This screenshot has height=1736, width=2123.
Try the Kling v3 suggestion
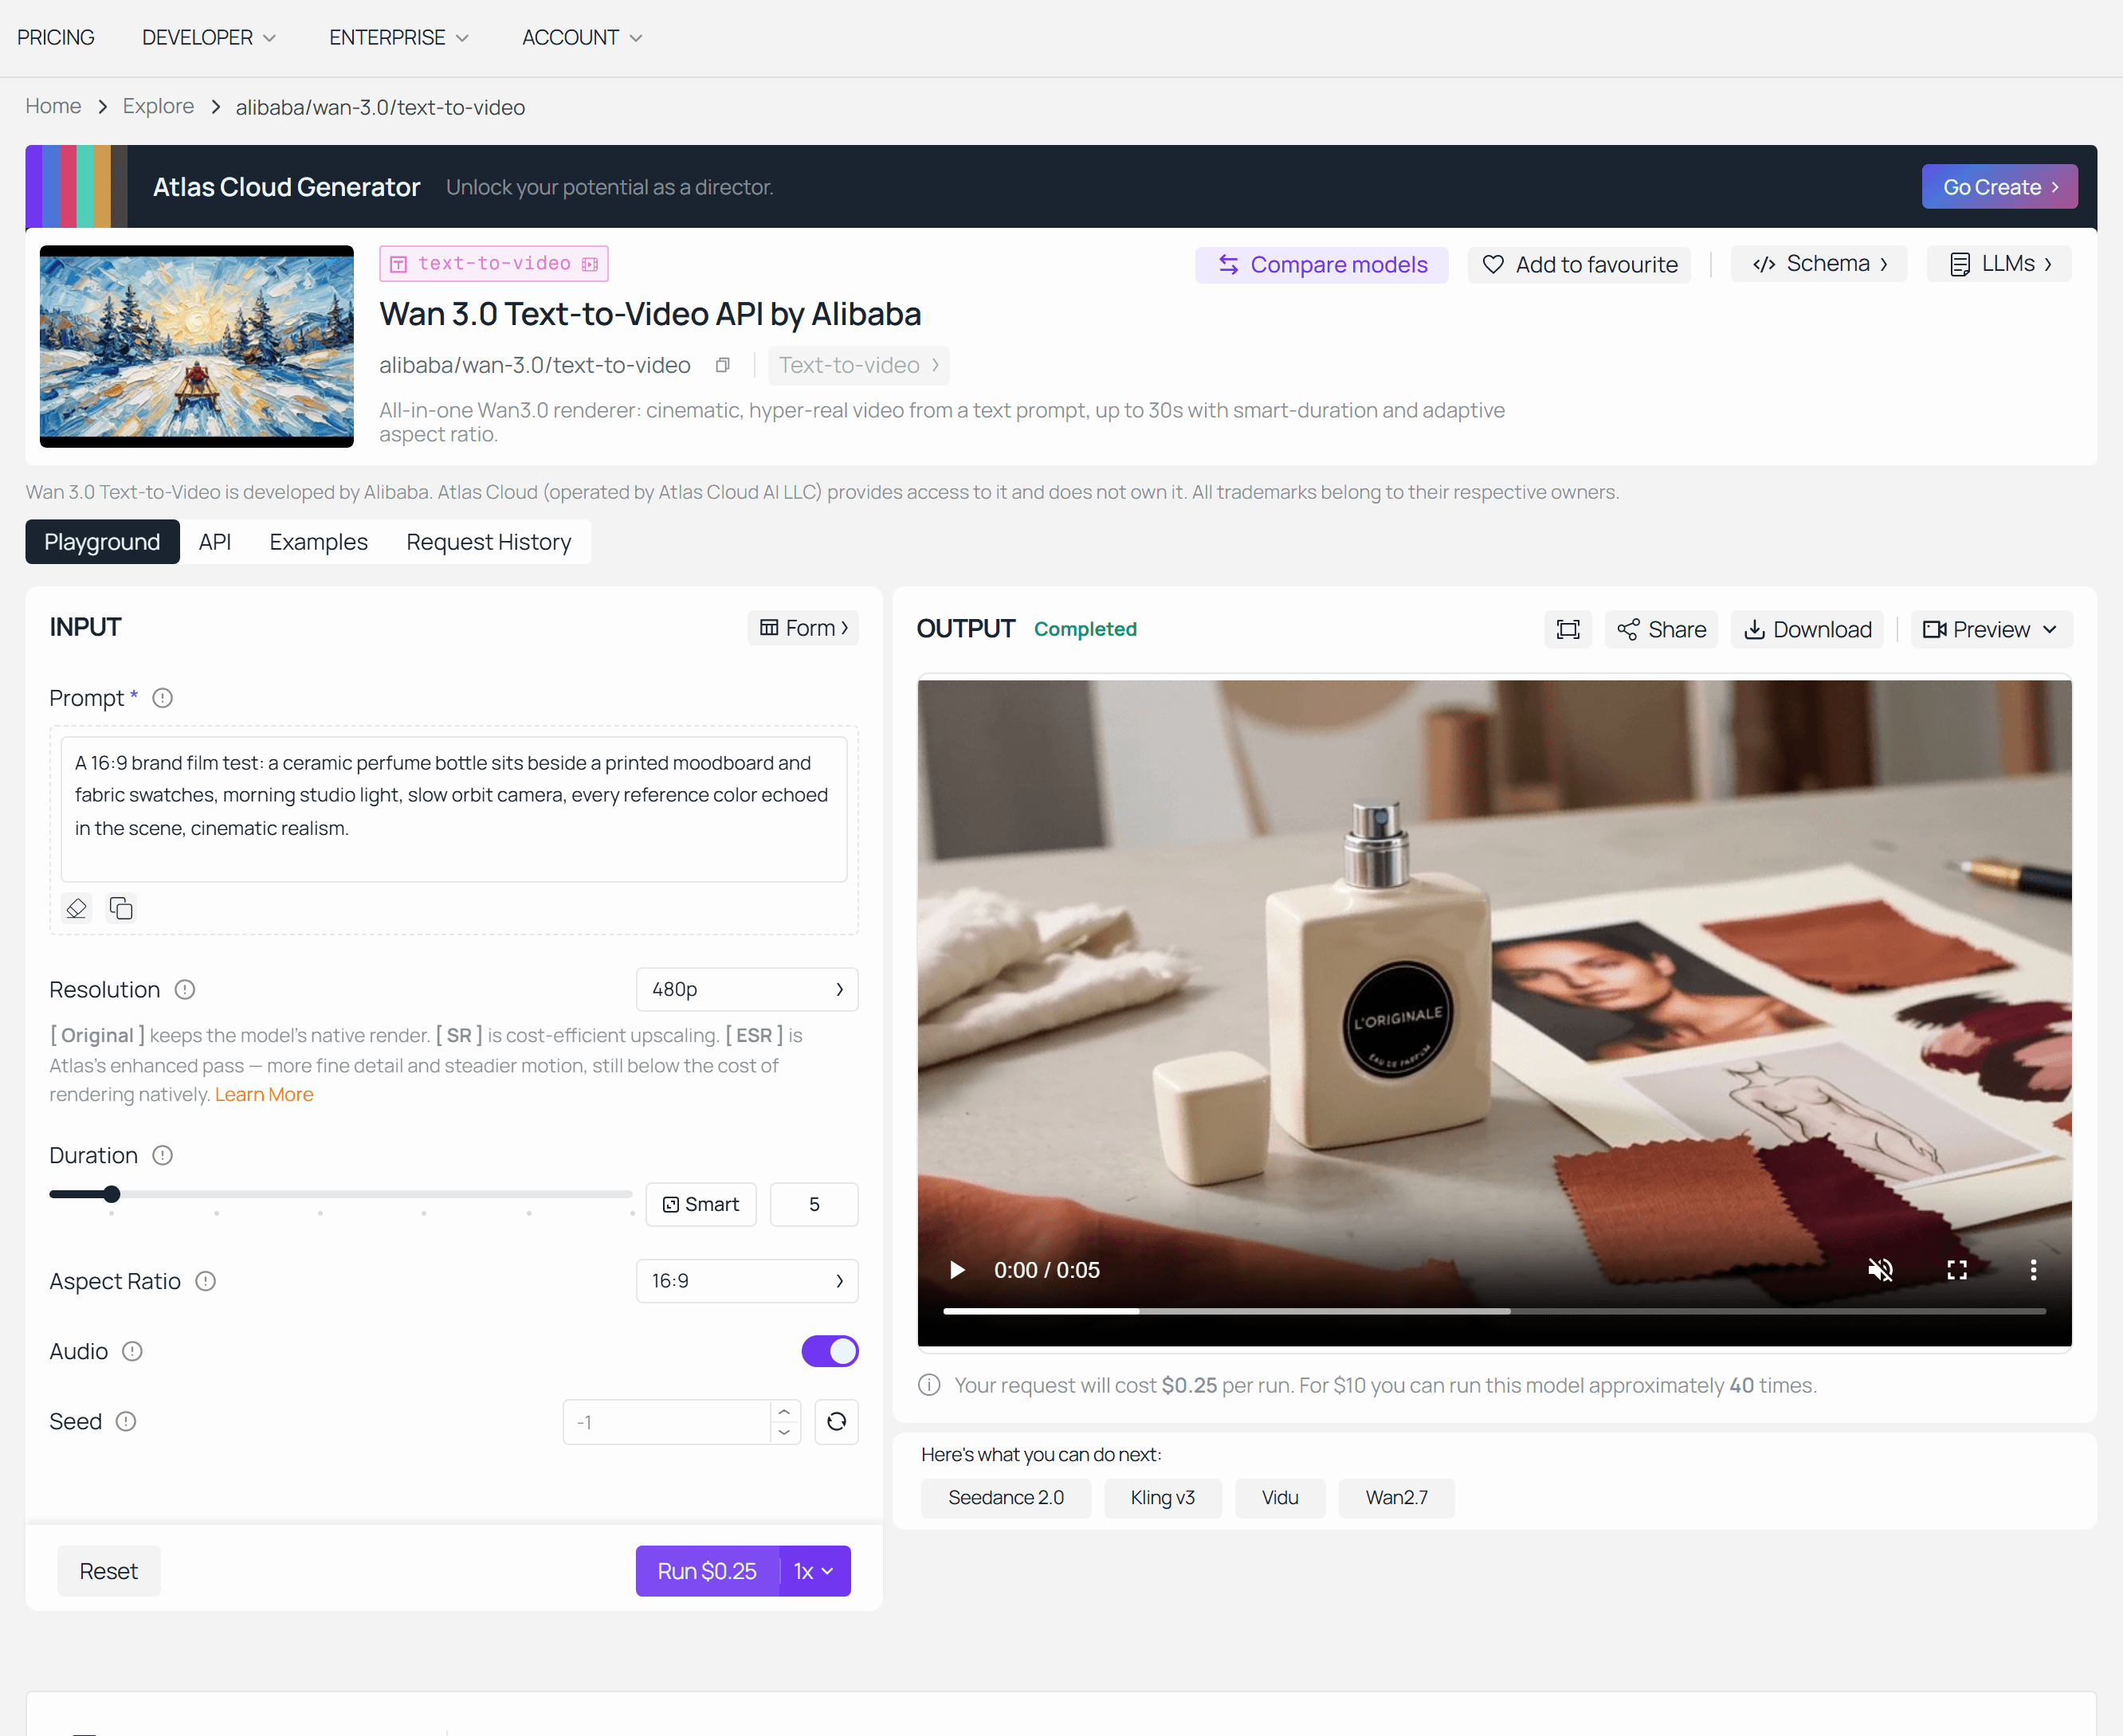click(1163, 1498)
